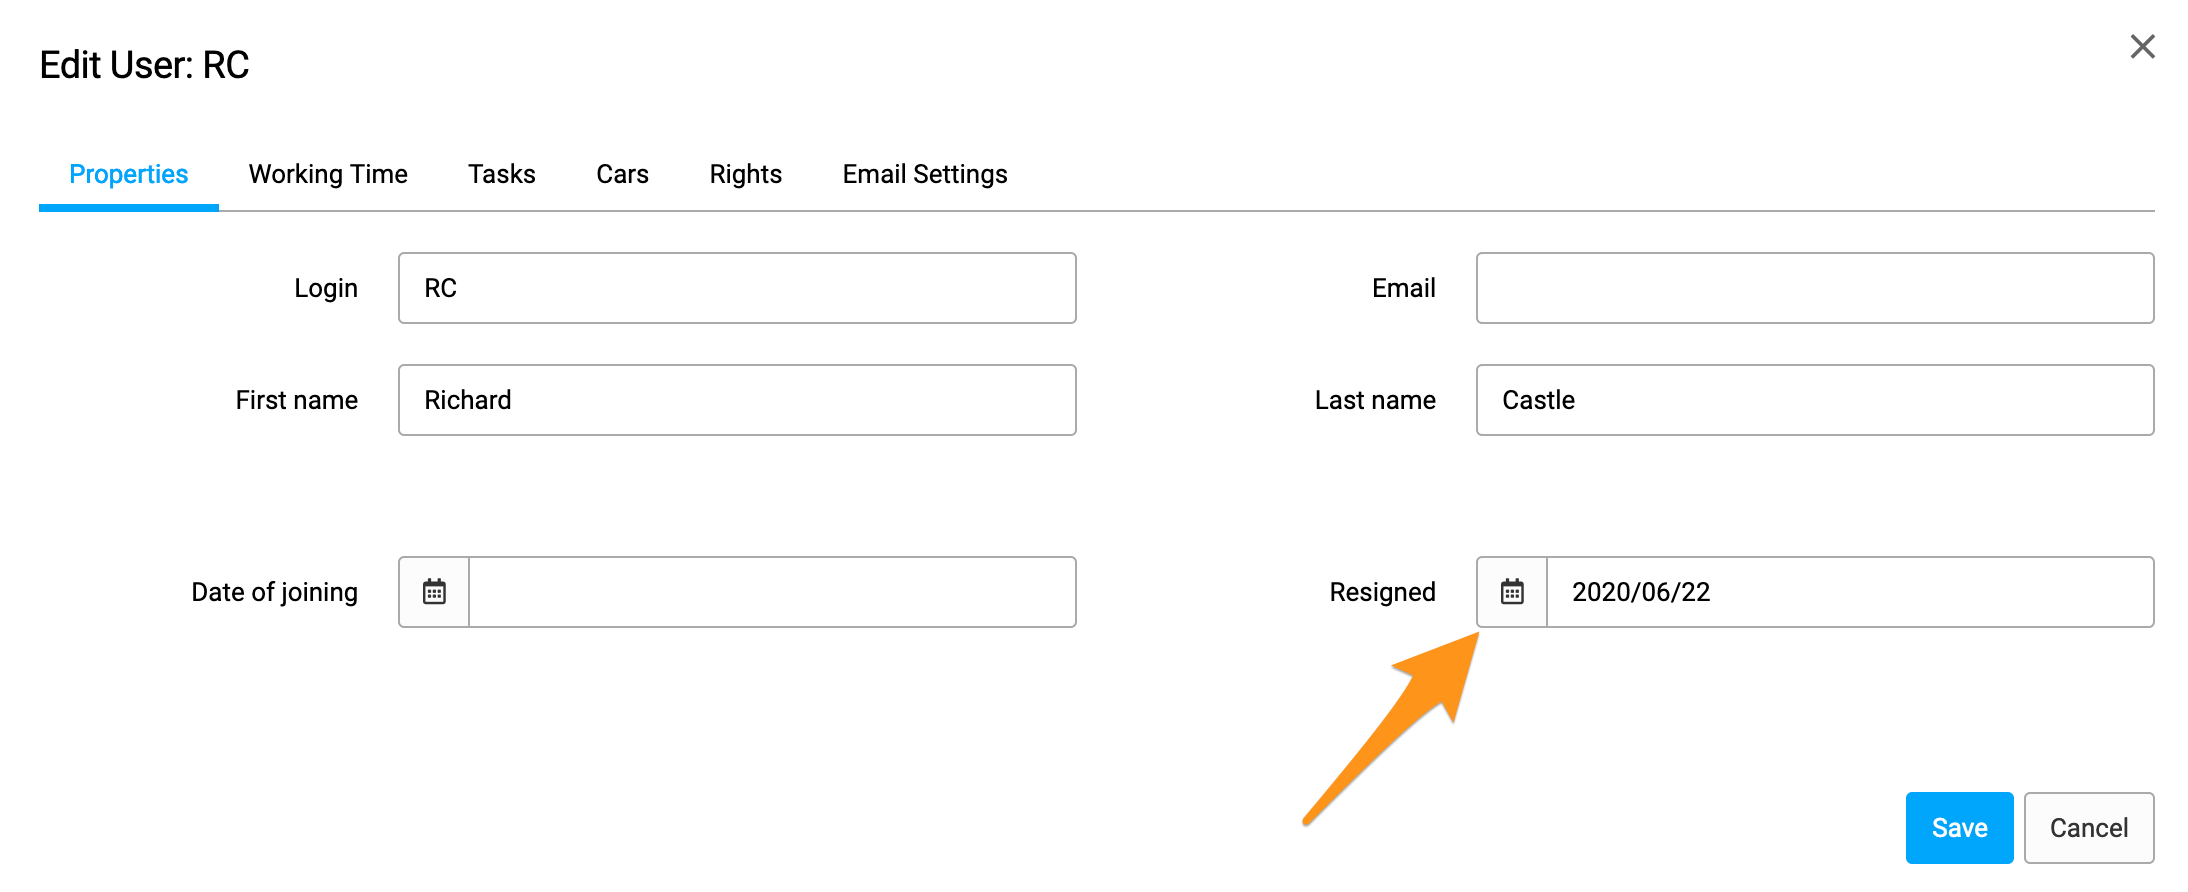Click the Last name field with Castle
This screenshot has width=2188, height=892.
1815,400
